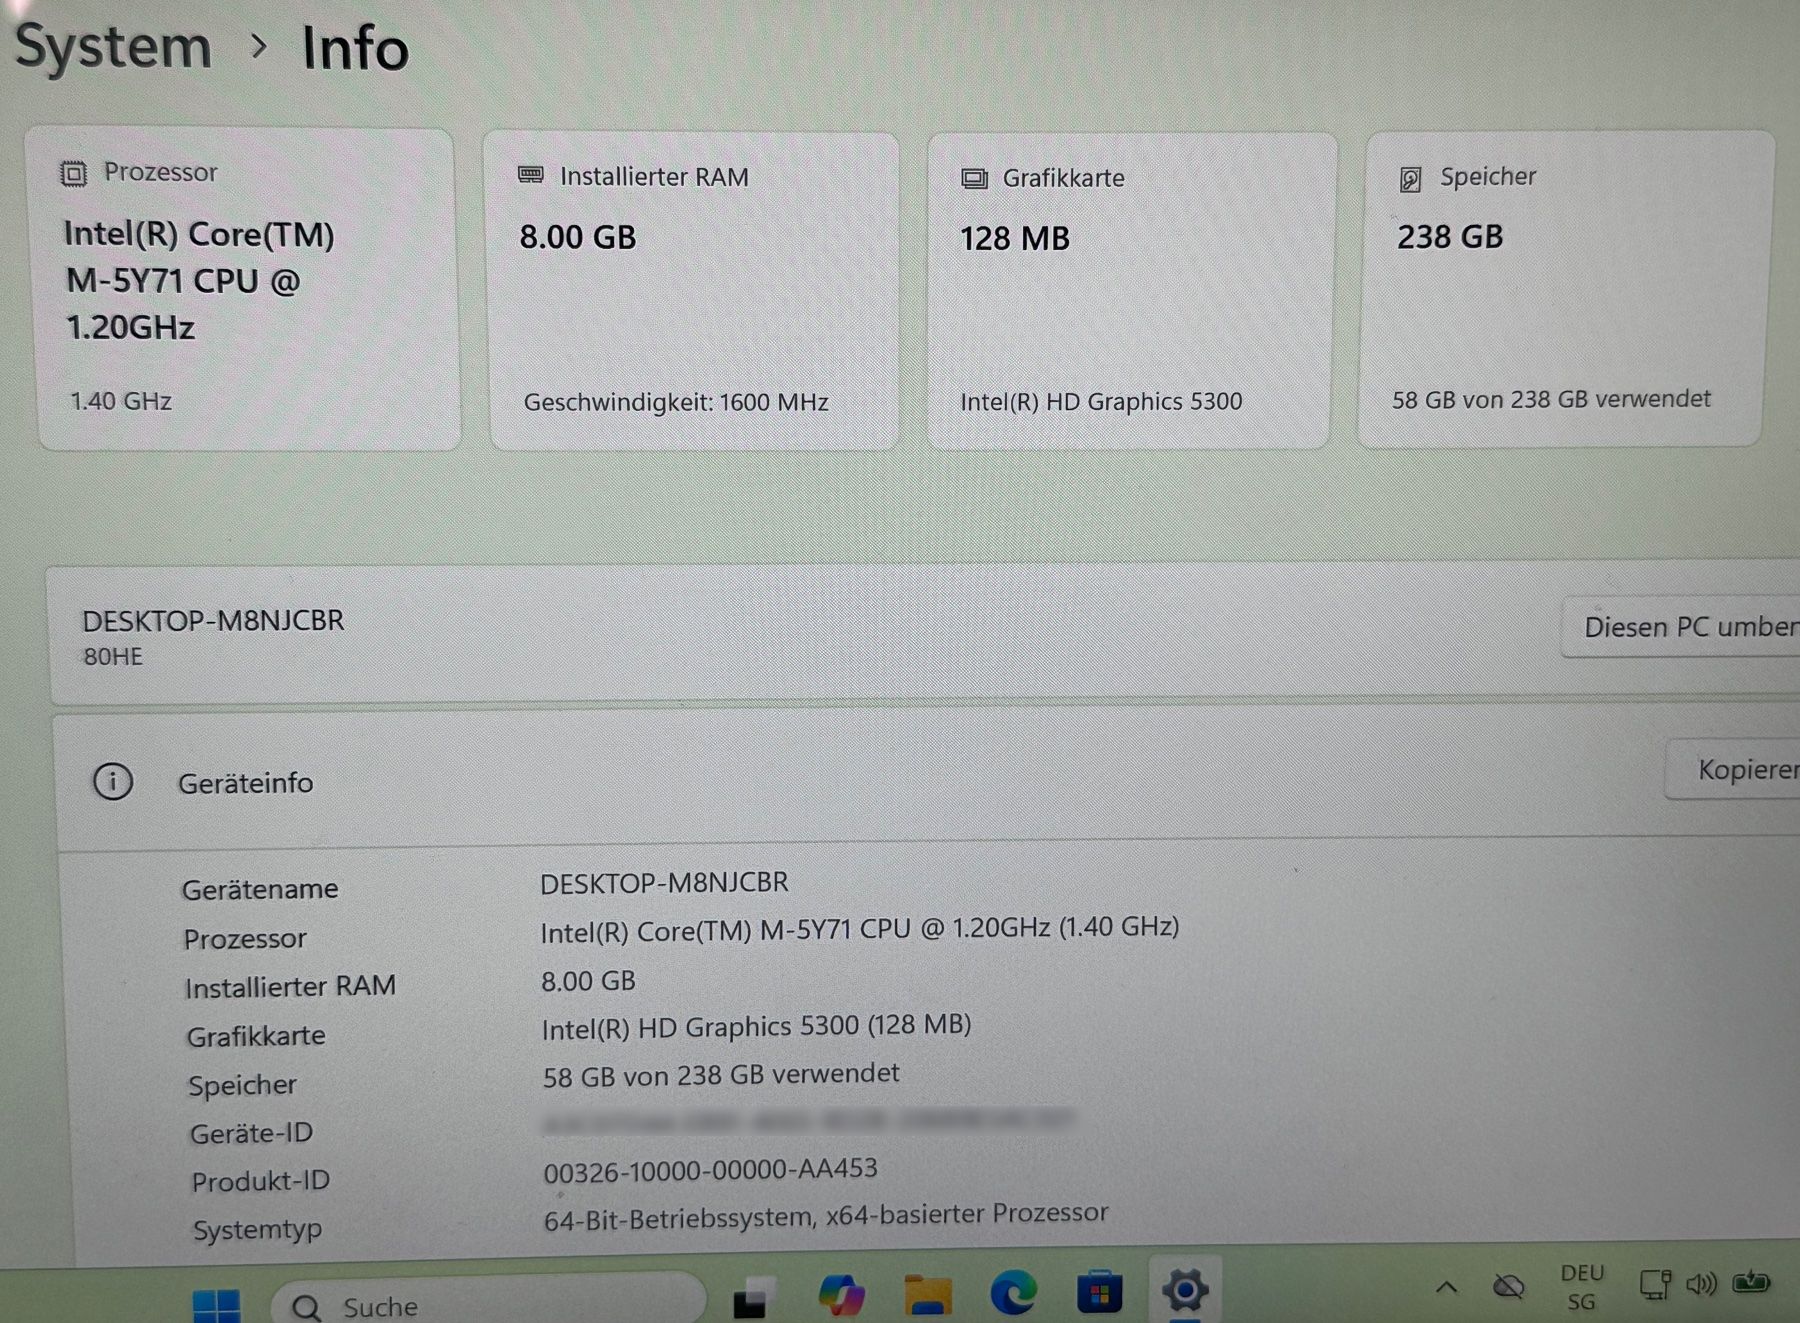Image resolution: width=1800 pixels, height=1323 pixels.
Task: Click the Geräte-ID row label
Action: (x=251, y=1134)
